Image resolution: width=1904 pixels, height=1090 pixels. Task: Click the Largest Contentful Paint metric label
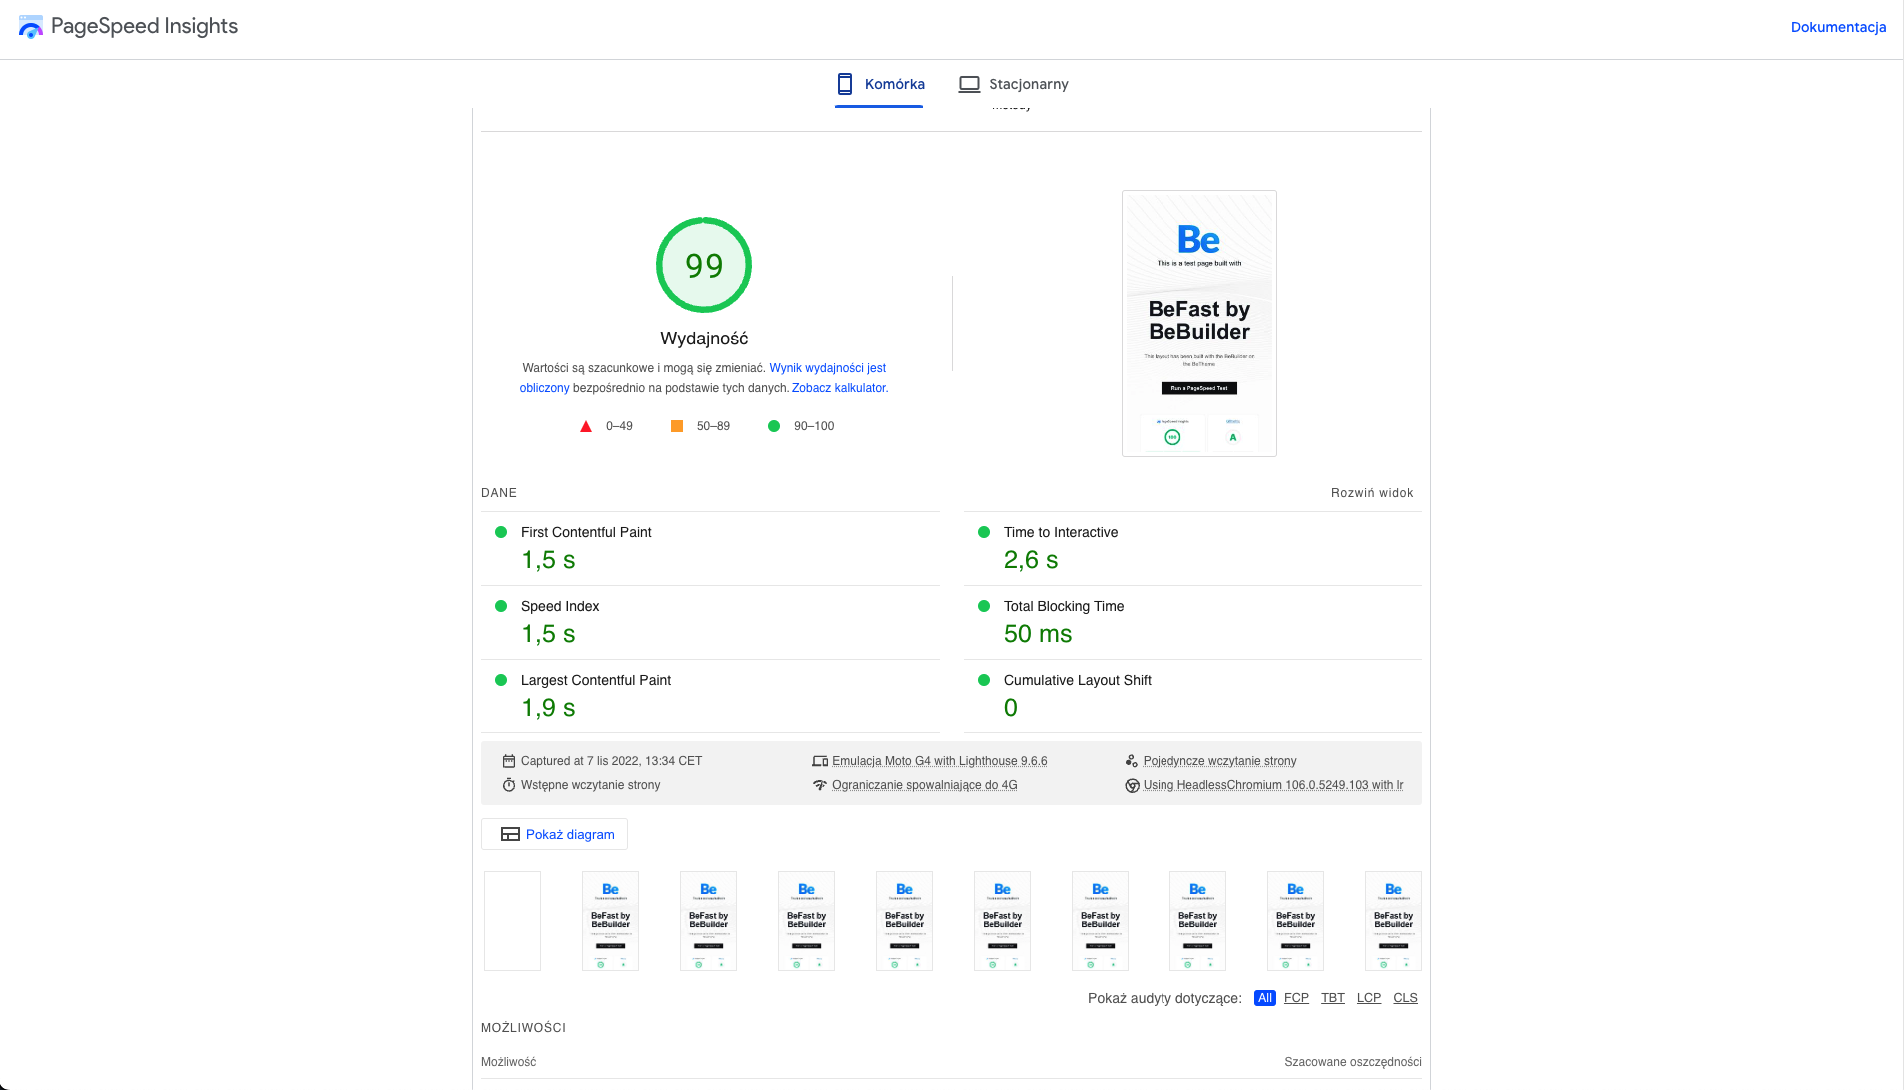(596, 680)
